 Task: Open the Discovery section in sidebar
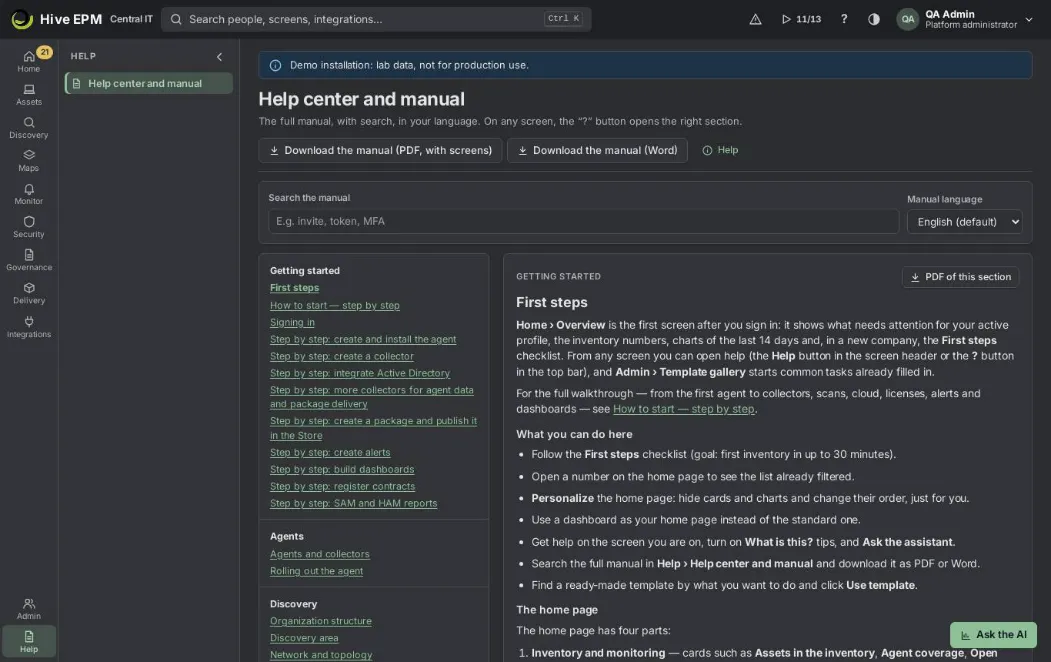(28, 127)
